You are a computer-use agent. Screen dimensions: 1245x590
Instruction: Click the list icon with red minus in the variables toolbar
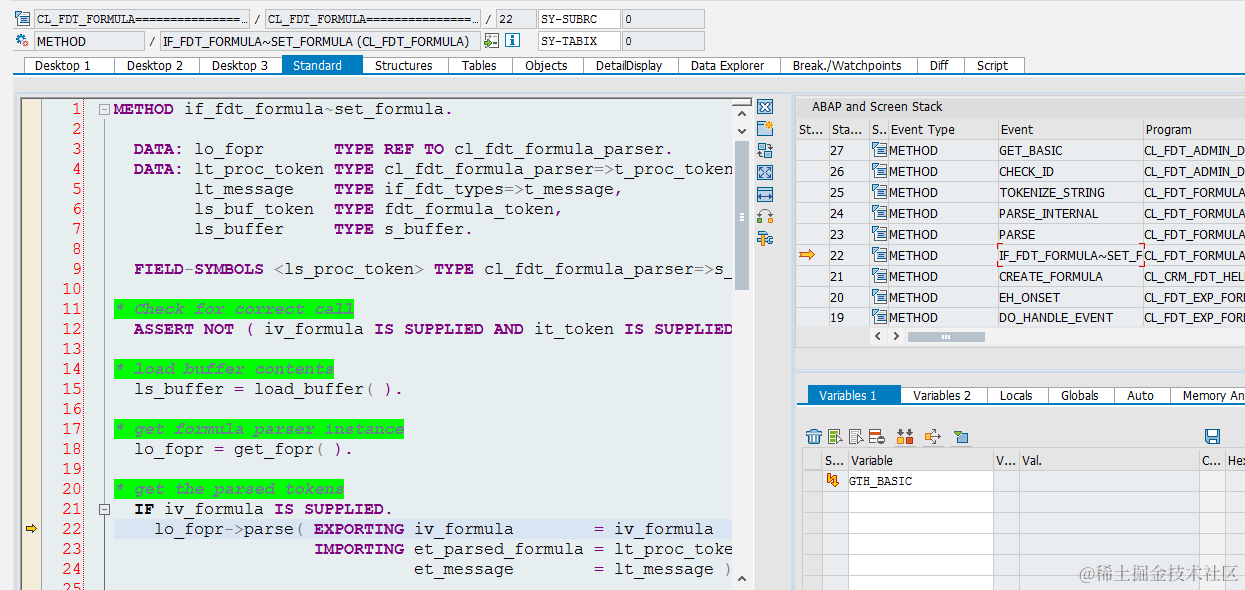pyautogui.click(x=877, y=436)
